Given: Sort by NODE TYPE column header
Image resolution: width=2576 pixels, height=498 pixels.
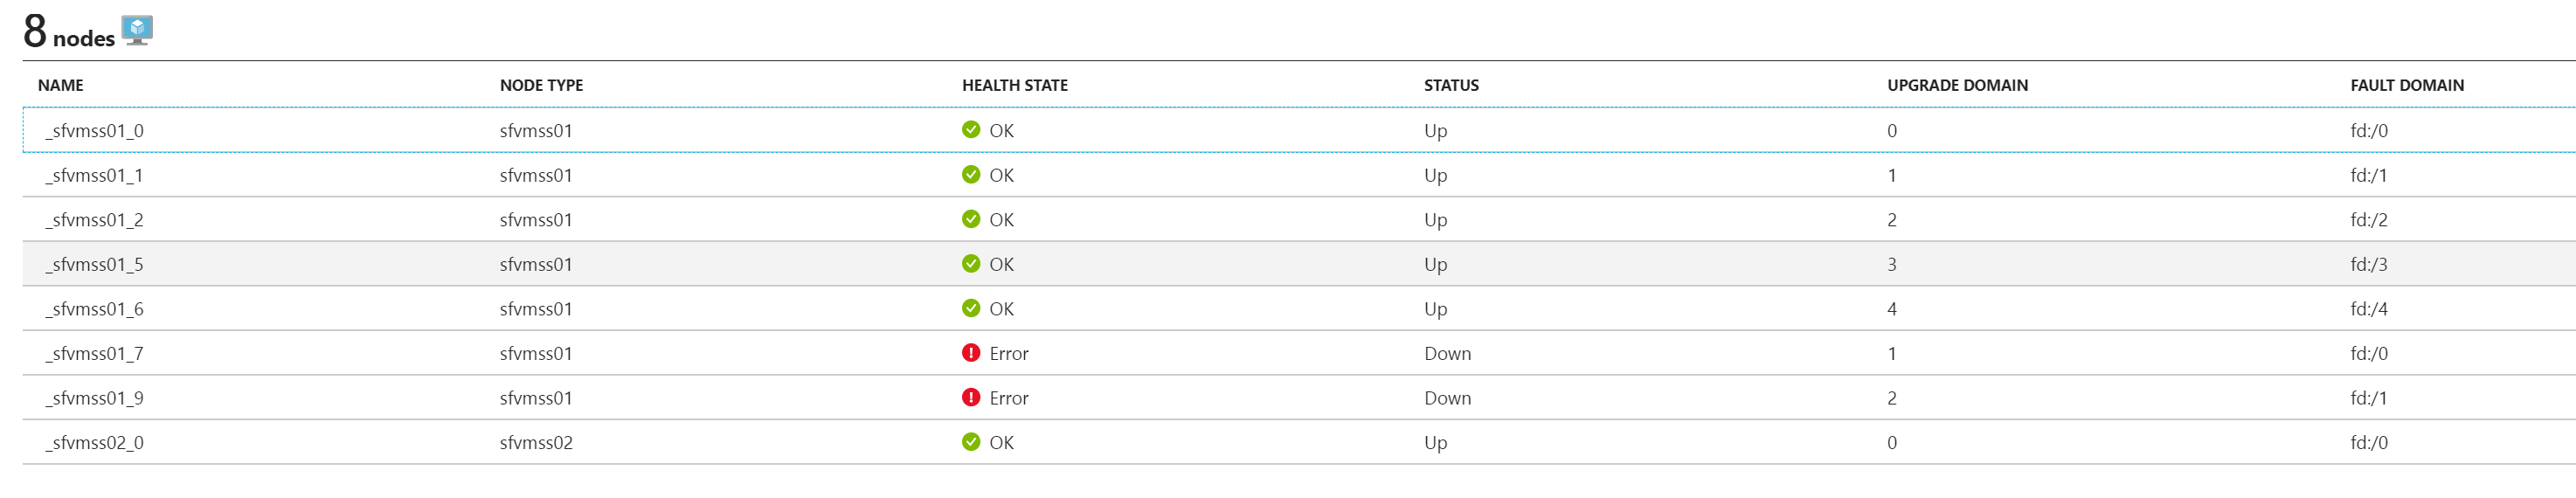Looking at the screenshot, I should (541, 86).
